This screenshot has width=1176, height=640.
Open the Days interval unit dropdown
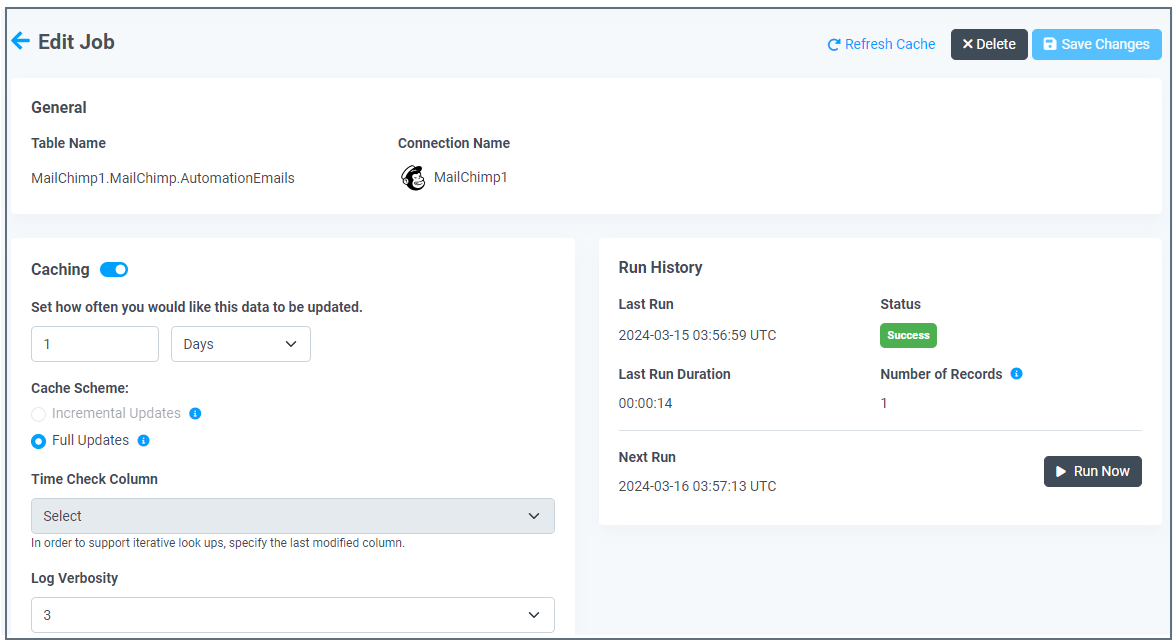(x=241, y=344)
